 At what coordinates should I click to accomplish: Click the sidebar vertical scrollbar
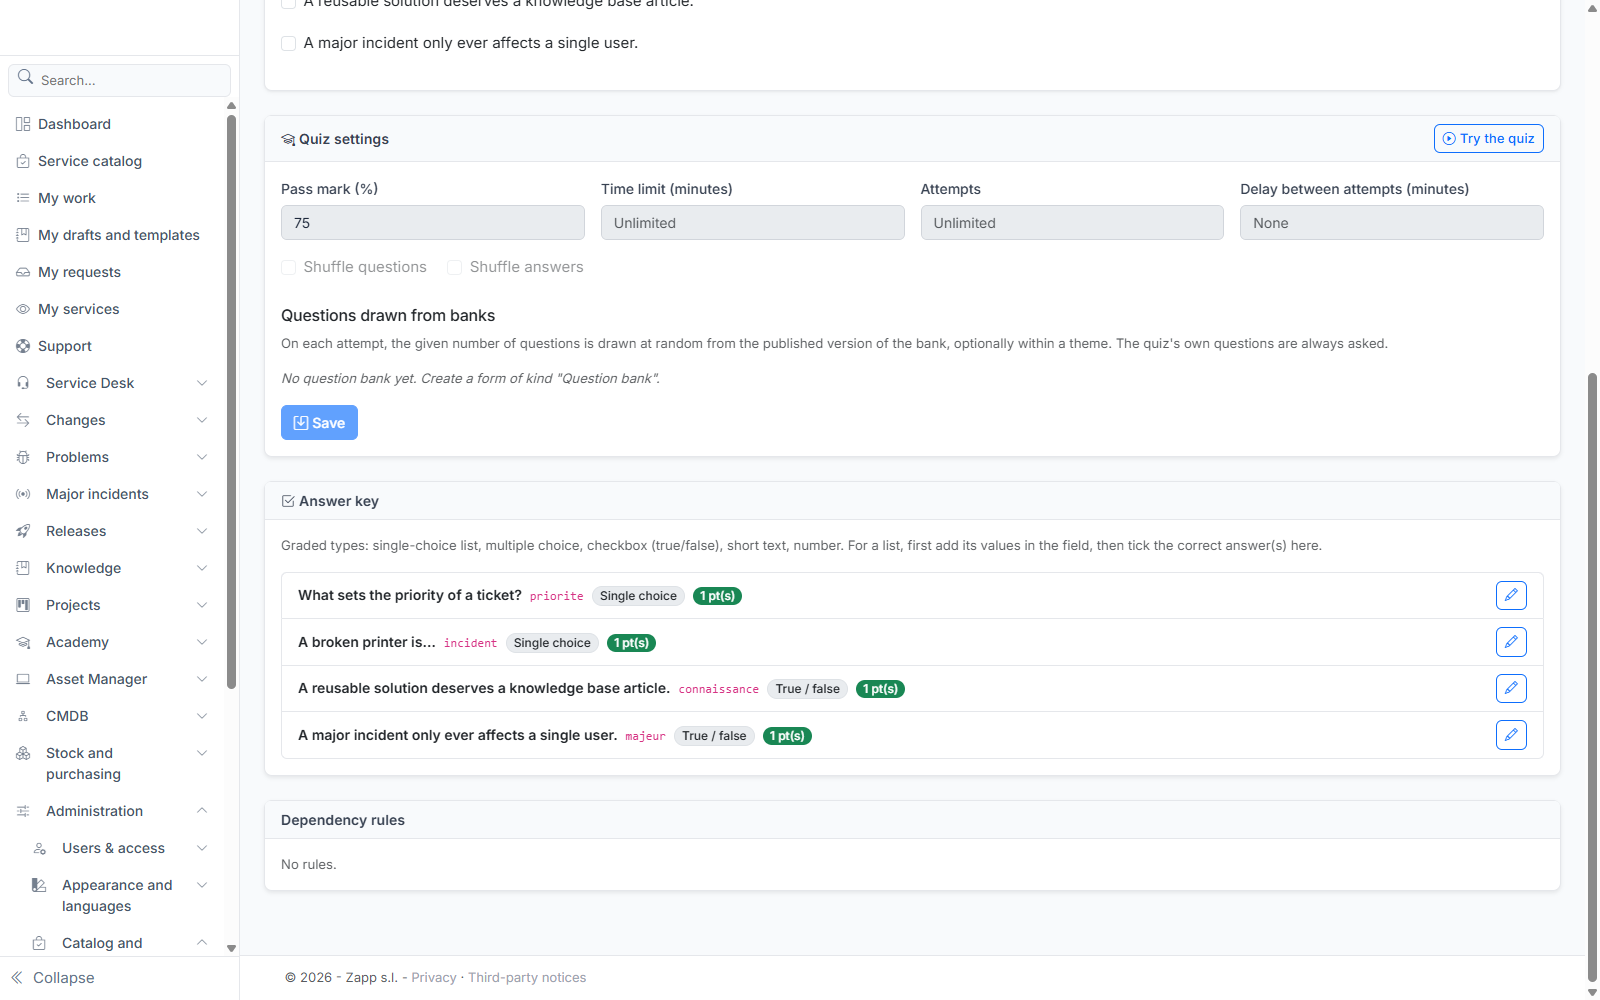point(231,402)
